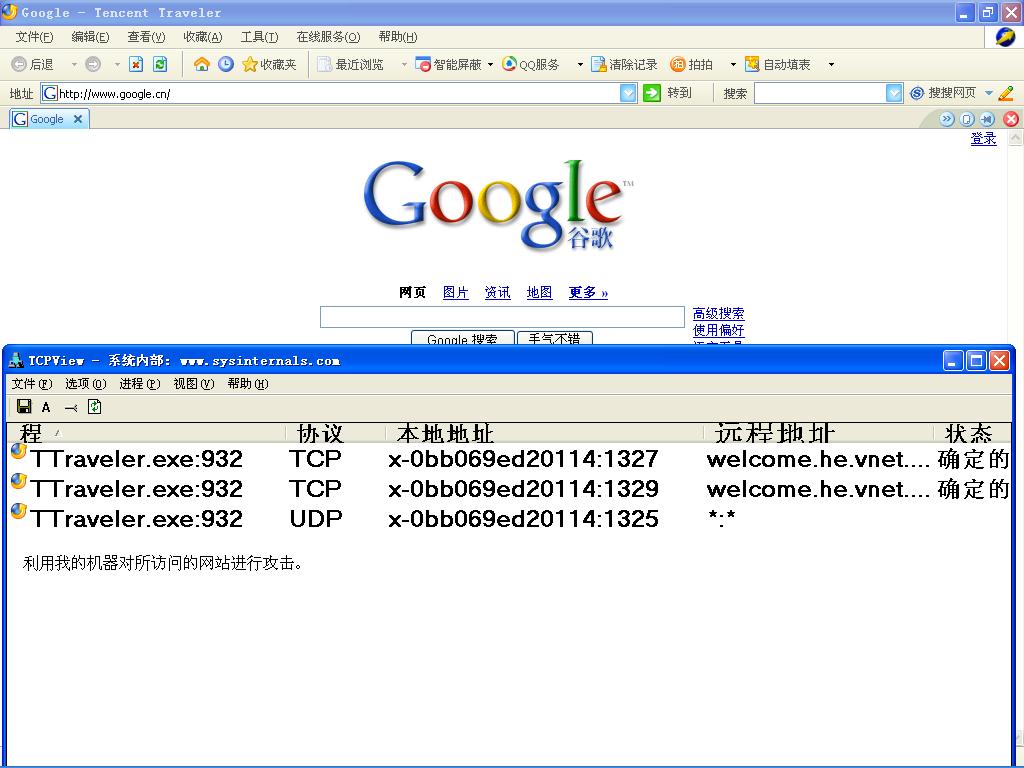Click the 搜搜网页 search engine icon
1024x768 pixels.
pyautogui.click(x=917, y=93)
